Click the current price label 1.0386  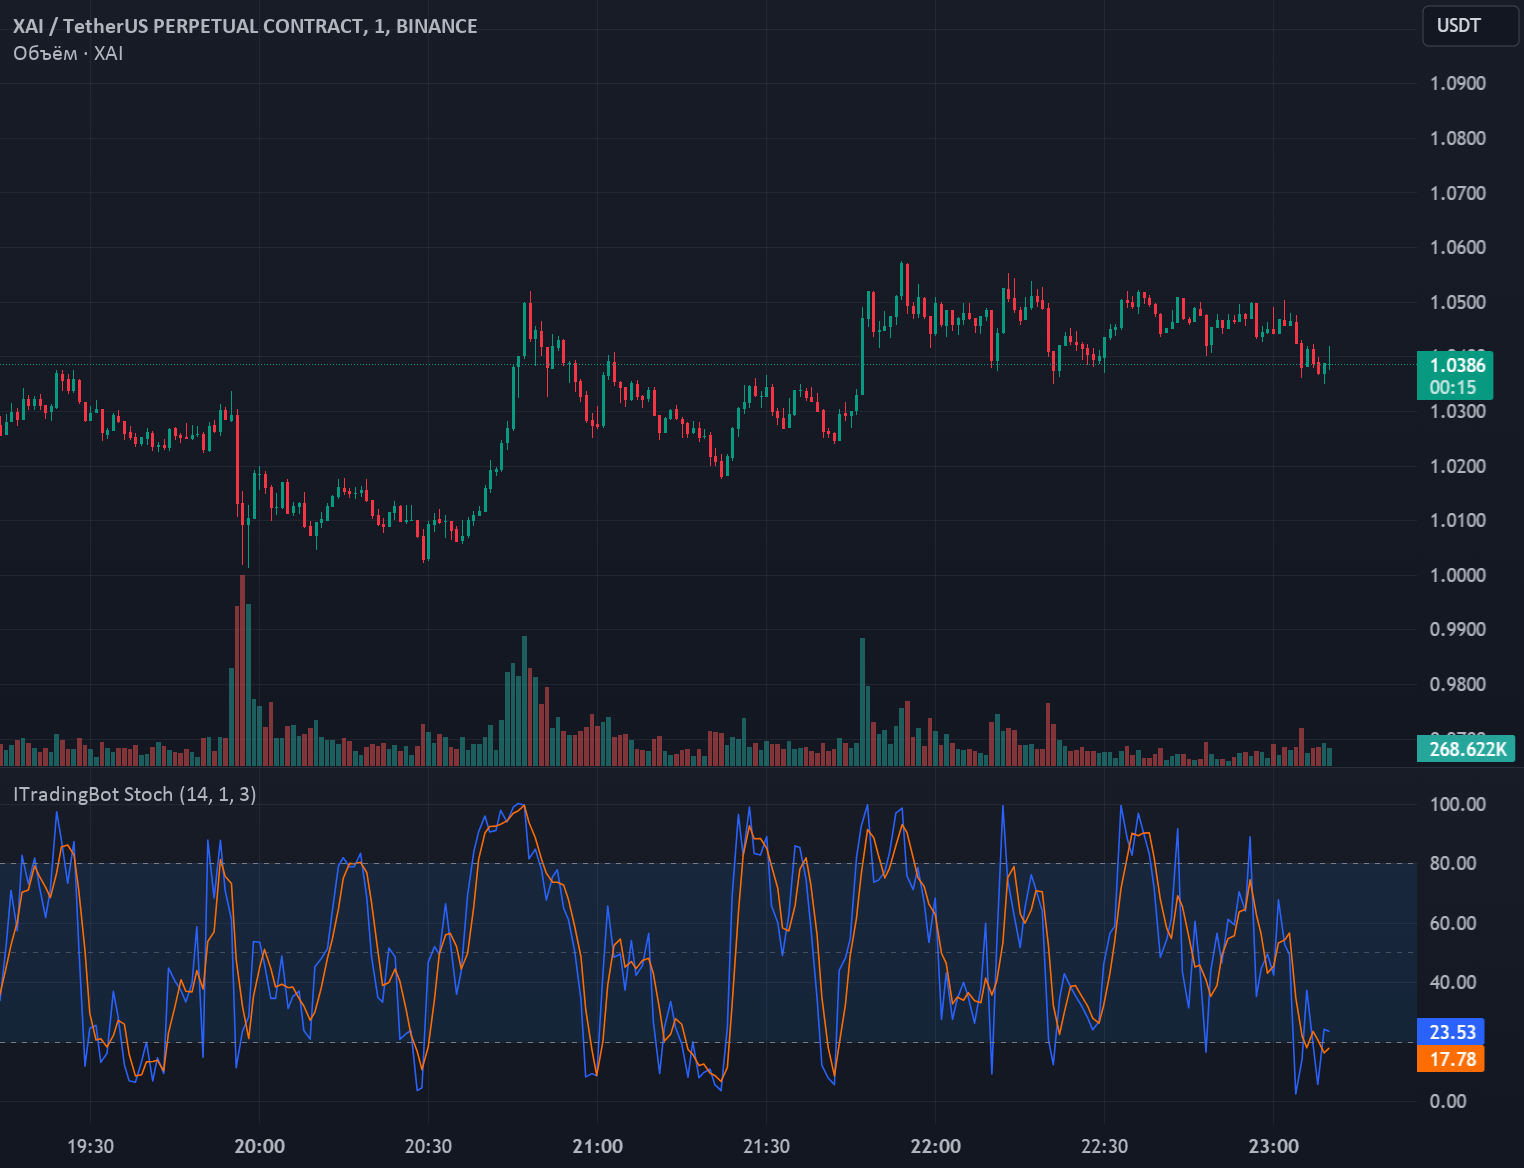[1455, 365]
